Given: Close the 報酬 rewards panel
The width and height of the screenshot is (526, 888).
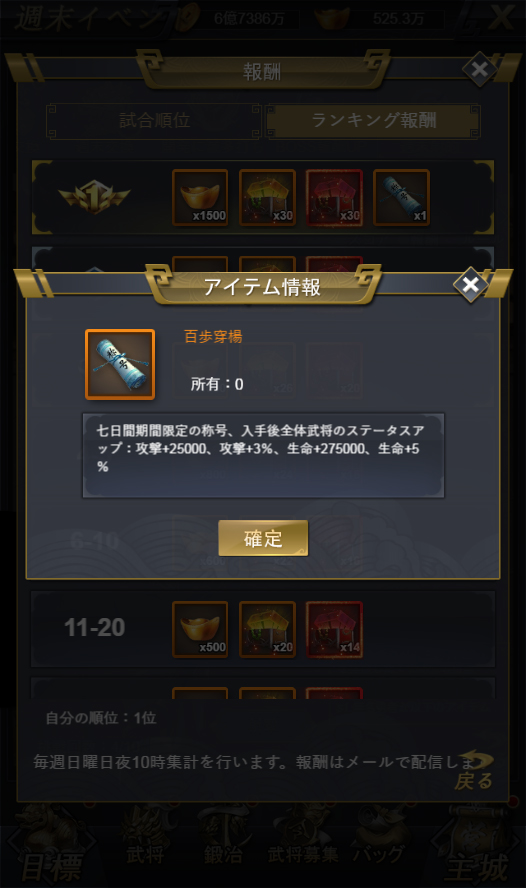Looking at the screenshot, I should click(480, 70).
